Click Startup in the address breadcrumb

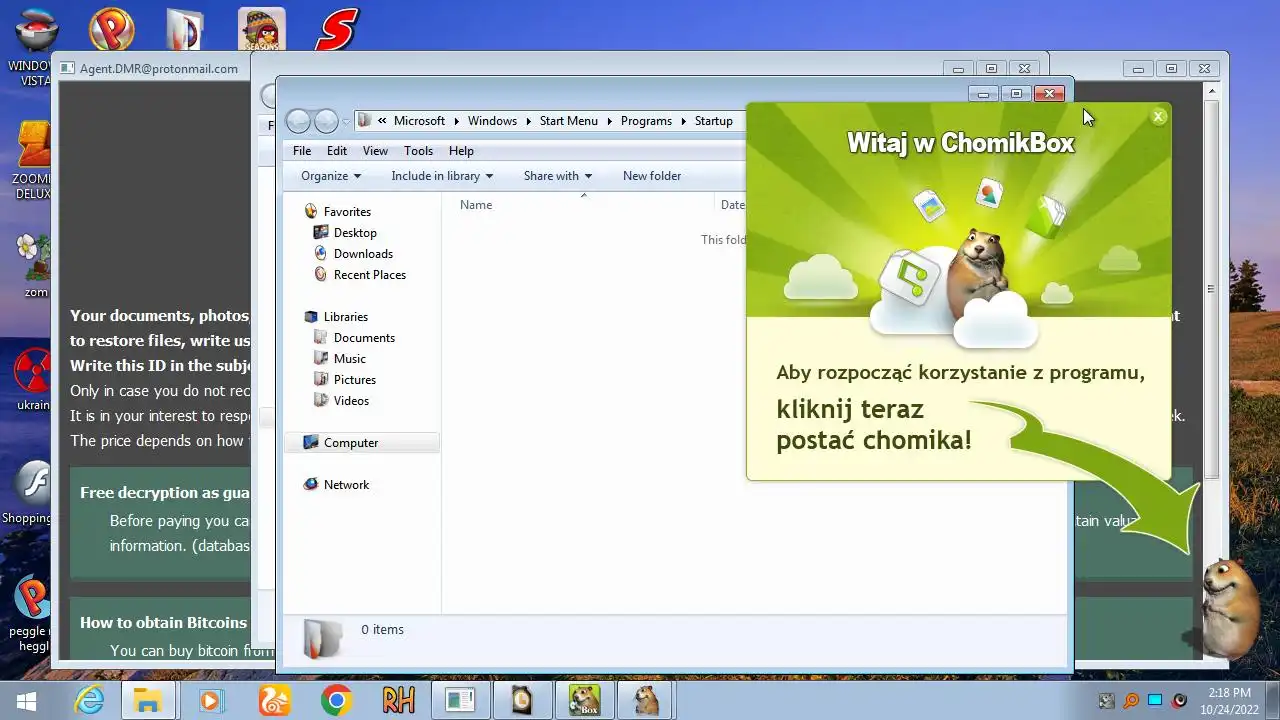(714, 121)
